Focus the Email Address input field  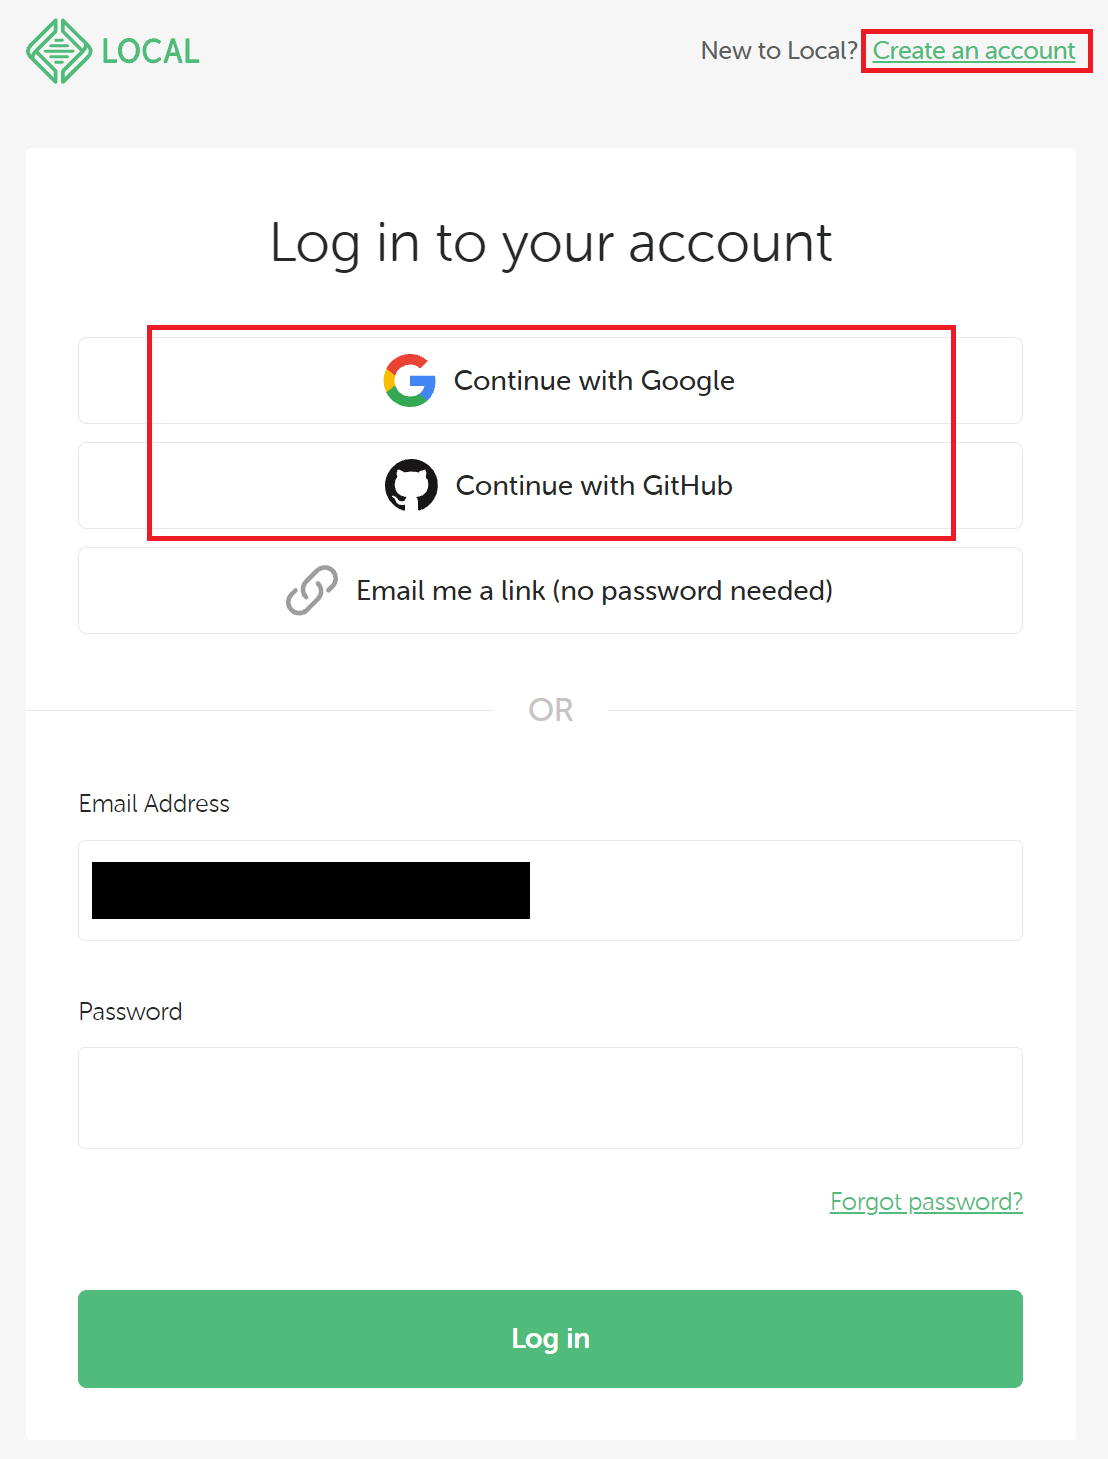[x=550, y=890]
